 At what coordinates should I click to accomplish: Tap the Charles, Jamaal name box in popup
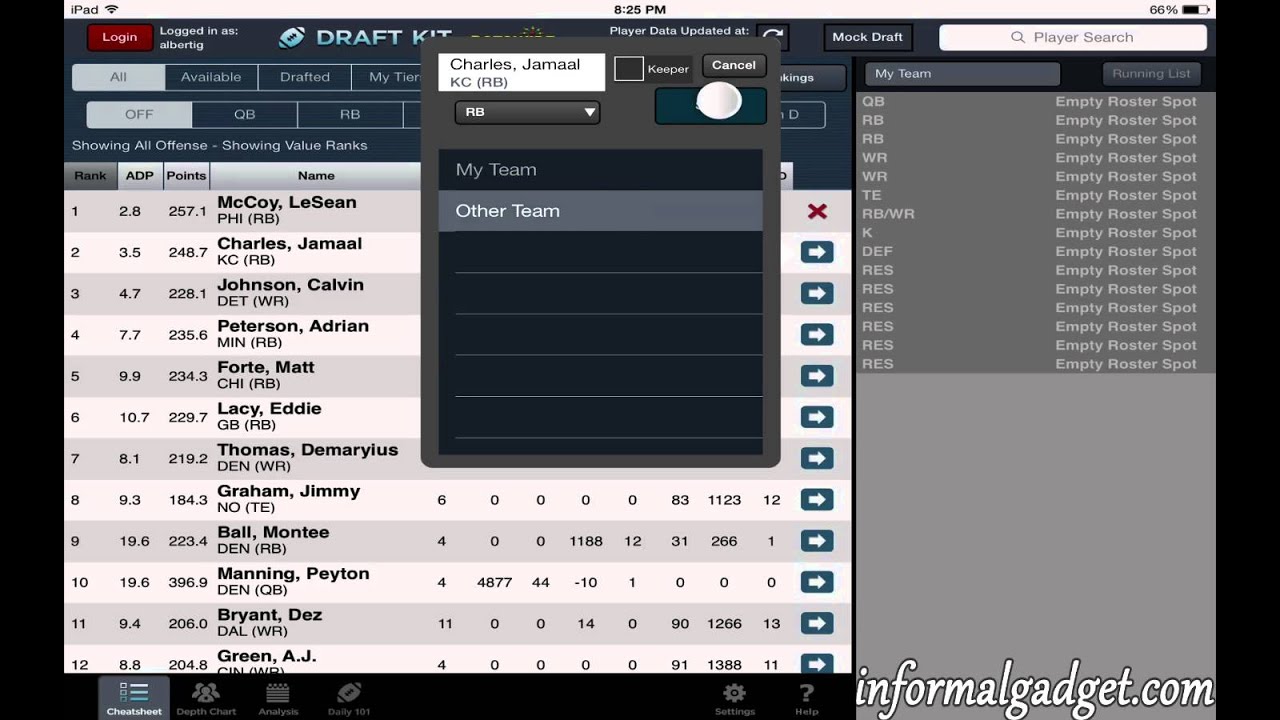coord(521,72)
